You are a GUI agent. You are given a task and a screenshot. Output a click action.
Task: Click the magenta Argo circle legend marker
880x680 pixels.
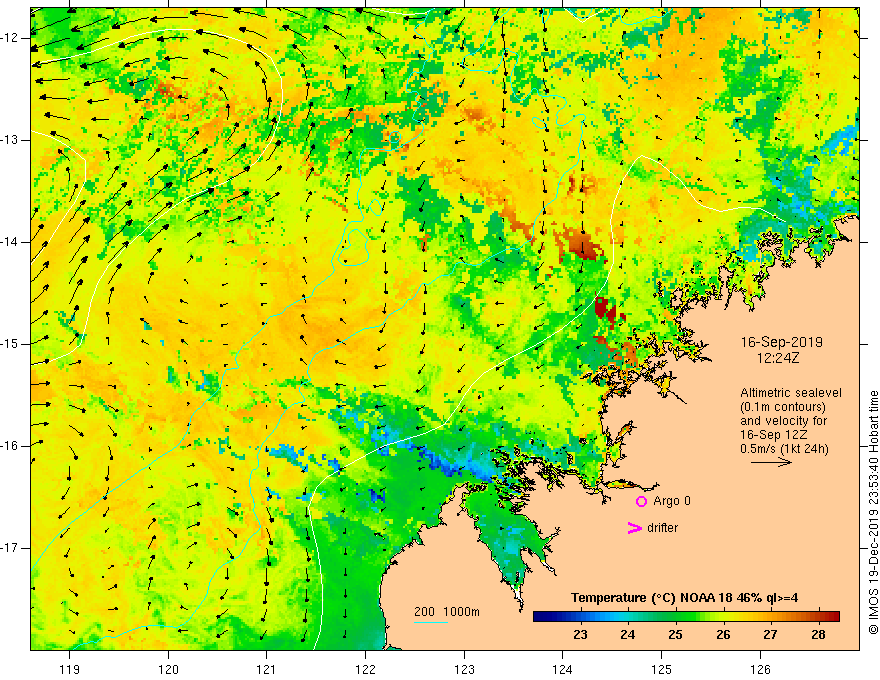(641, 501)
